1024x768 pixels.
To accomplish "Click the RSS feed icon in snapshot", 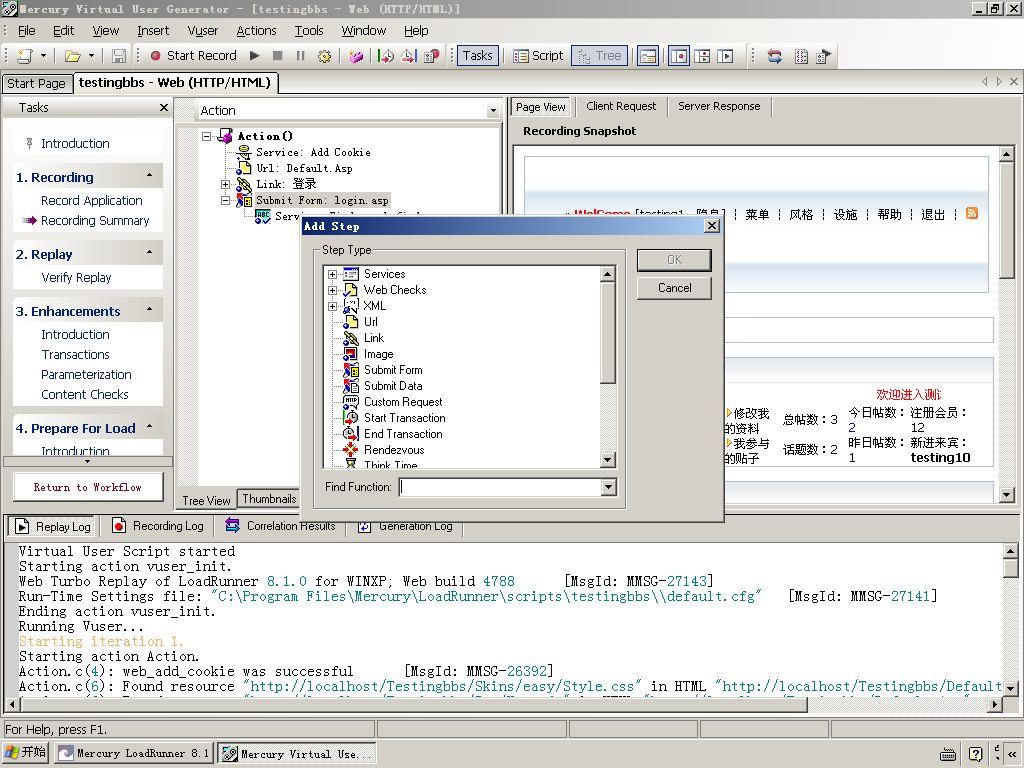I will [972, 214].
